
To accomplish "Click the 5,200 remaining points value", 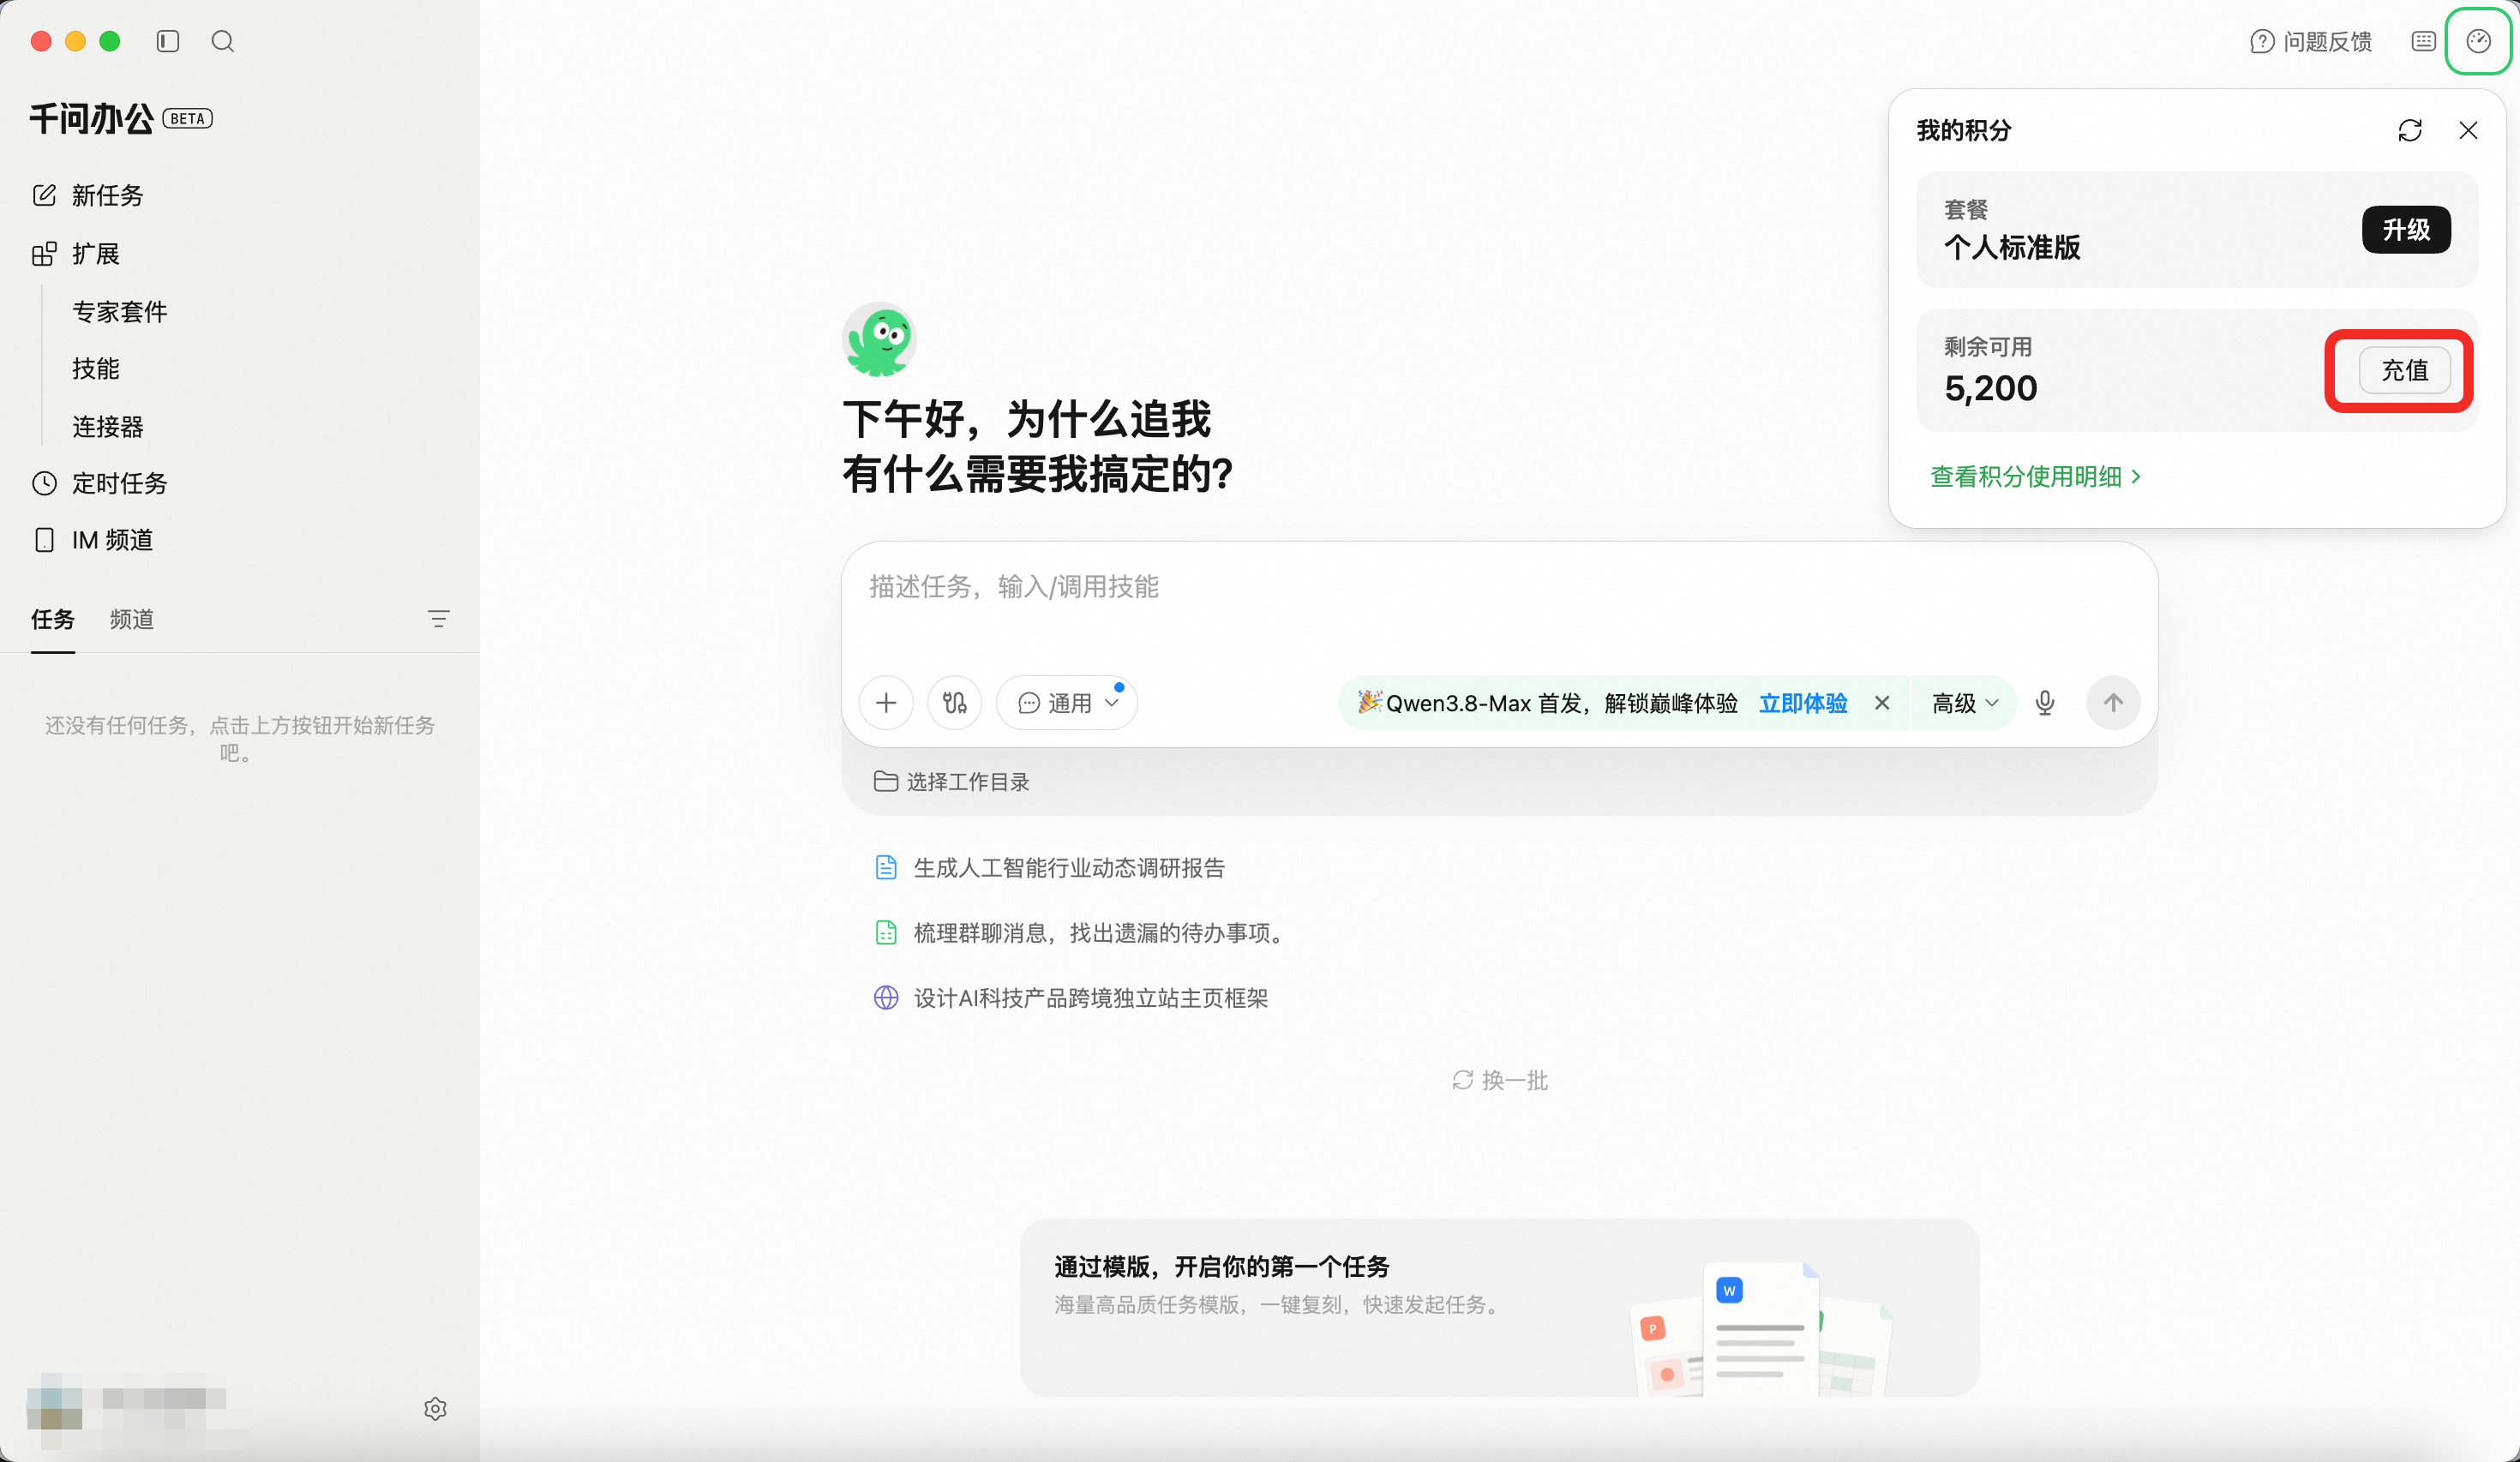I will 1991,387.
